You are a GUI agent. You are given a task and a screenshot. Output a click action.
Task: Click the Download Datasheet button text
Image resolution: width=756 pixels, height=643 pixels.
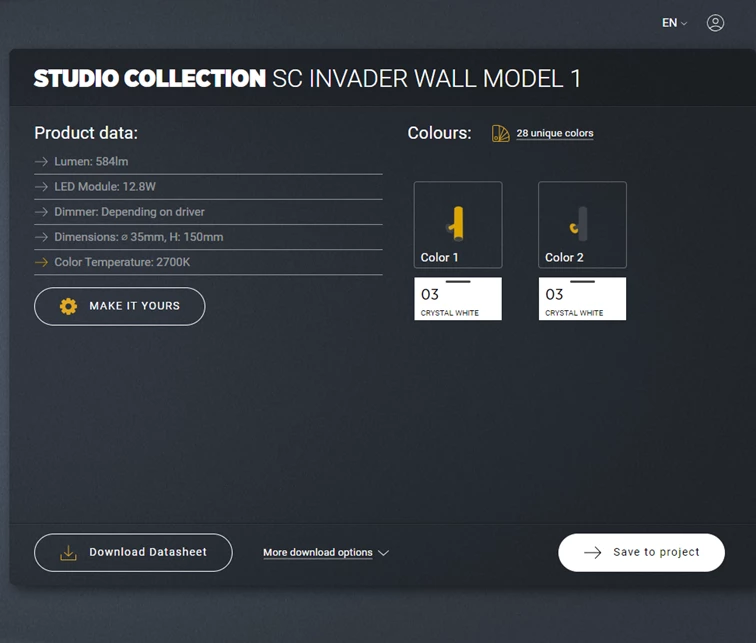click(x=147, y=552)
